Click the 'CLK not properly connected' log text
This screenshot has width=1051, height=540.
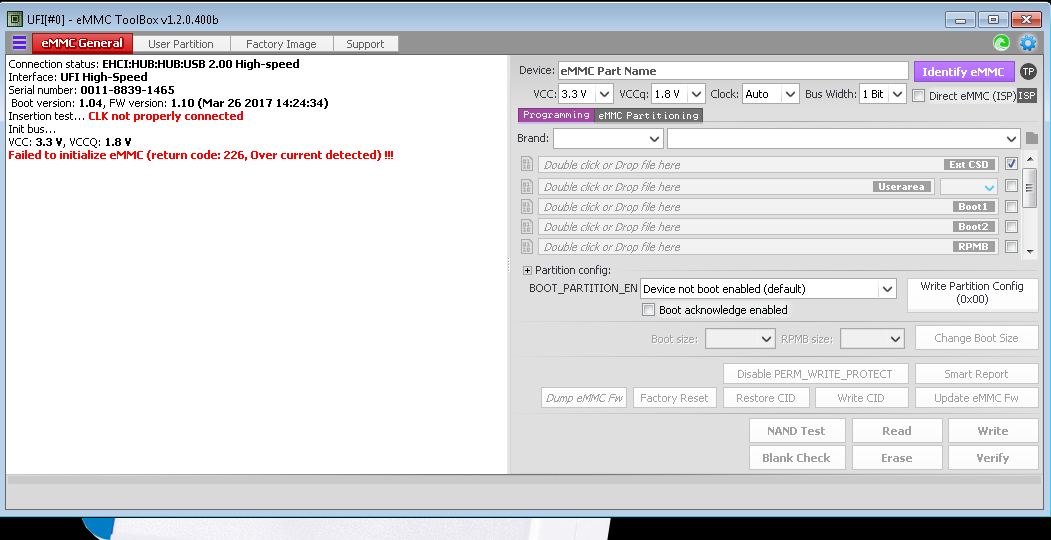166,116
